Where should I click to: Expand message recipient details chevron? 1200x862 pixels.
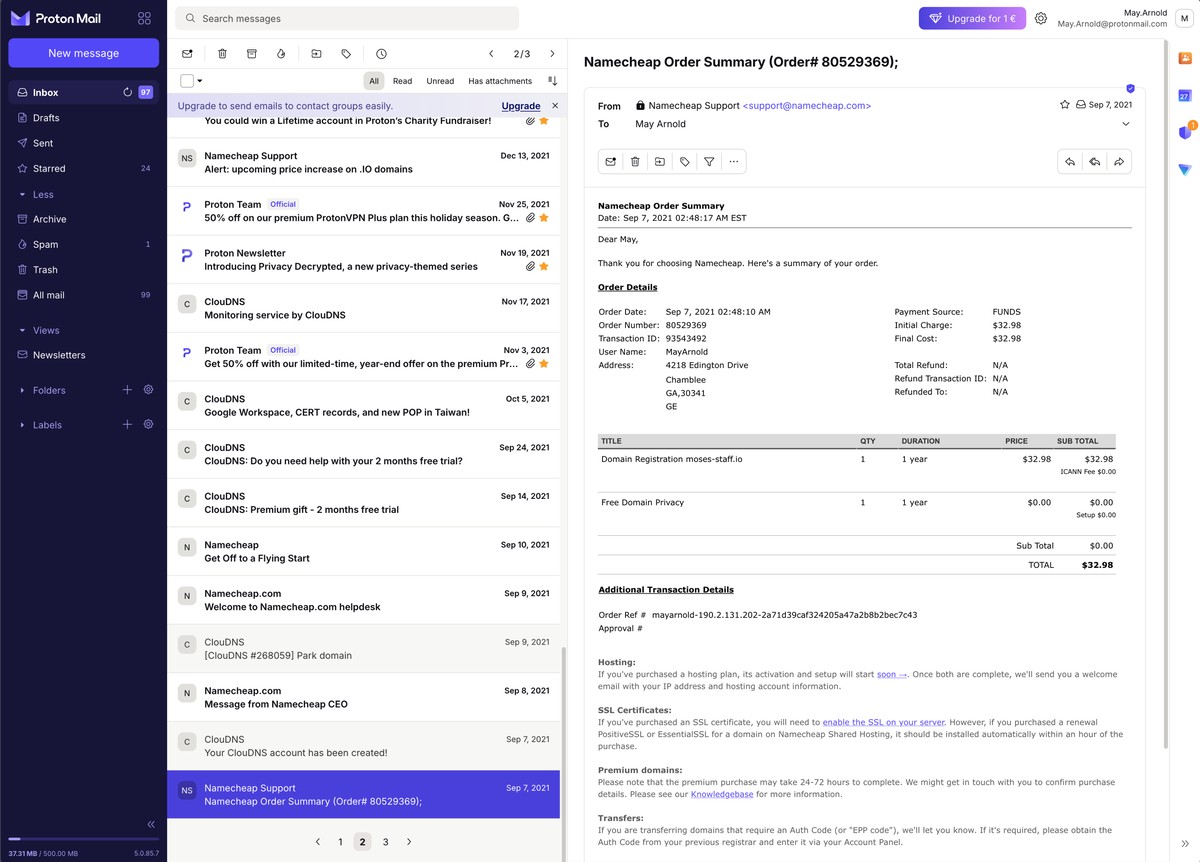click(1125, 124)
